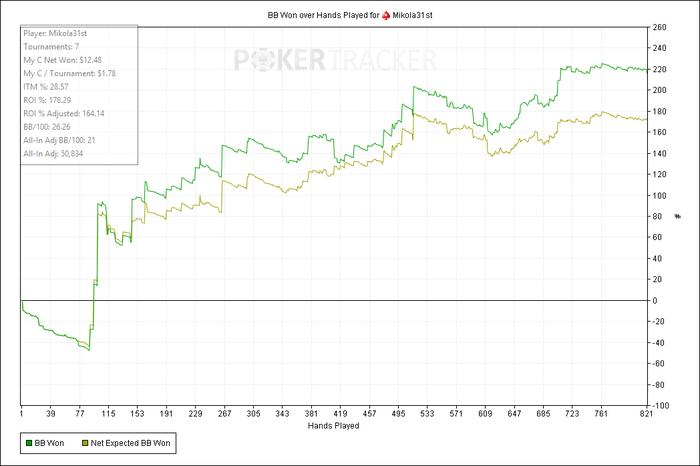Viewport: 700px width, 466px height.
Task: Click the green BB Won legend swatch
Action: point(29,443)
